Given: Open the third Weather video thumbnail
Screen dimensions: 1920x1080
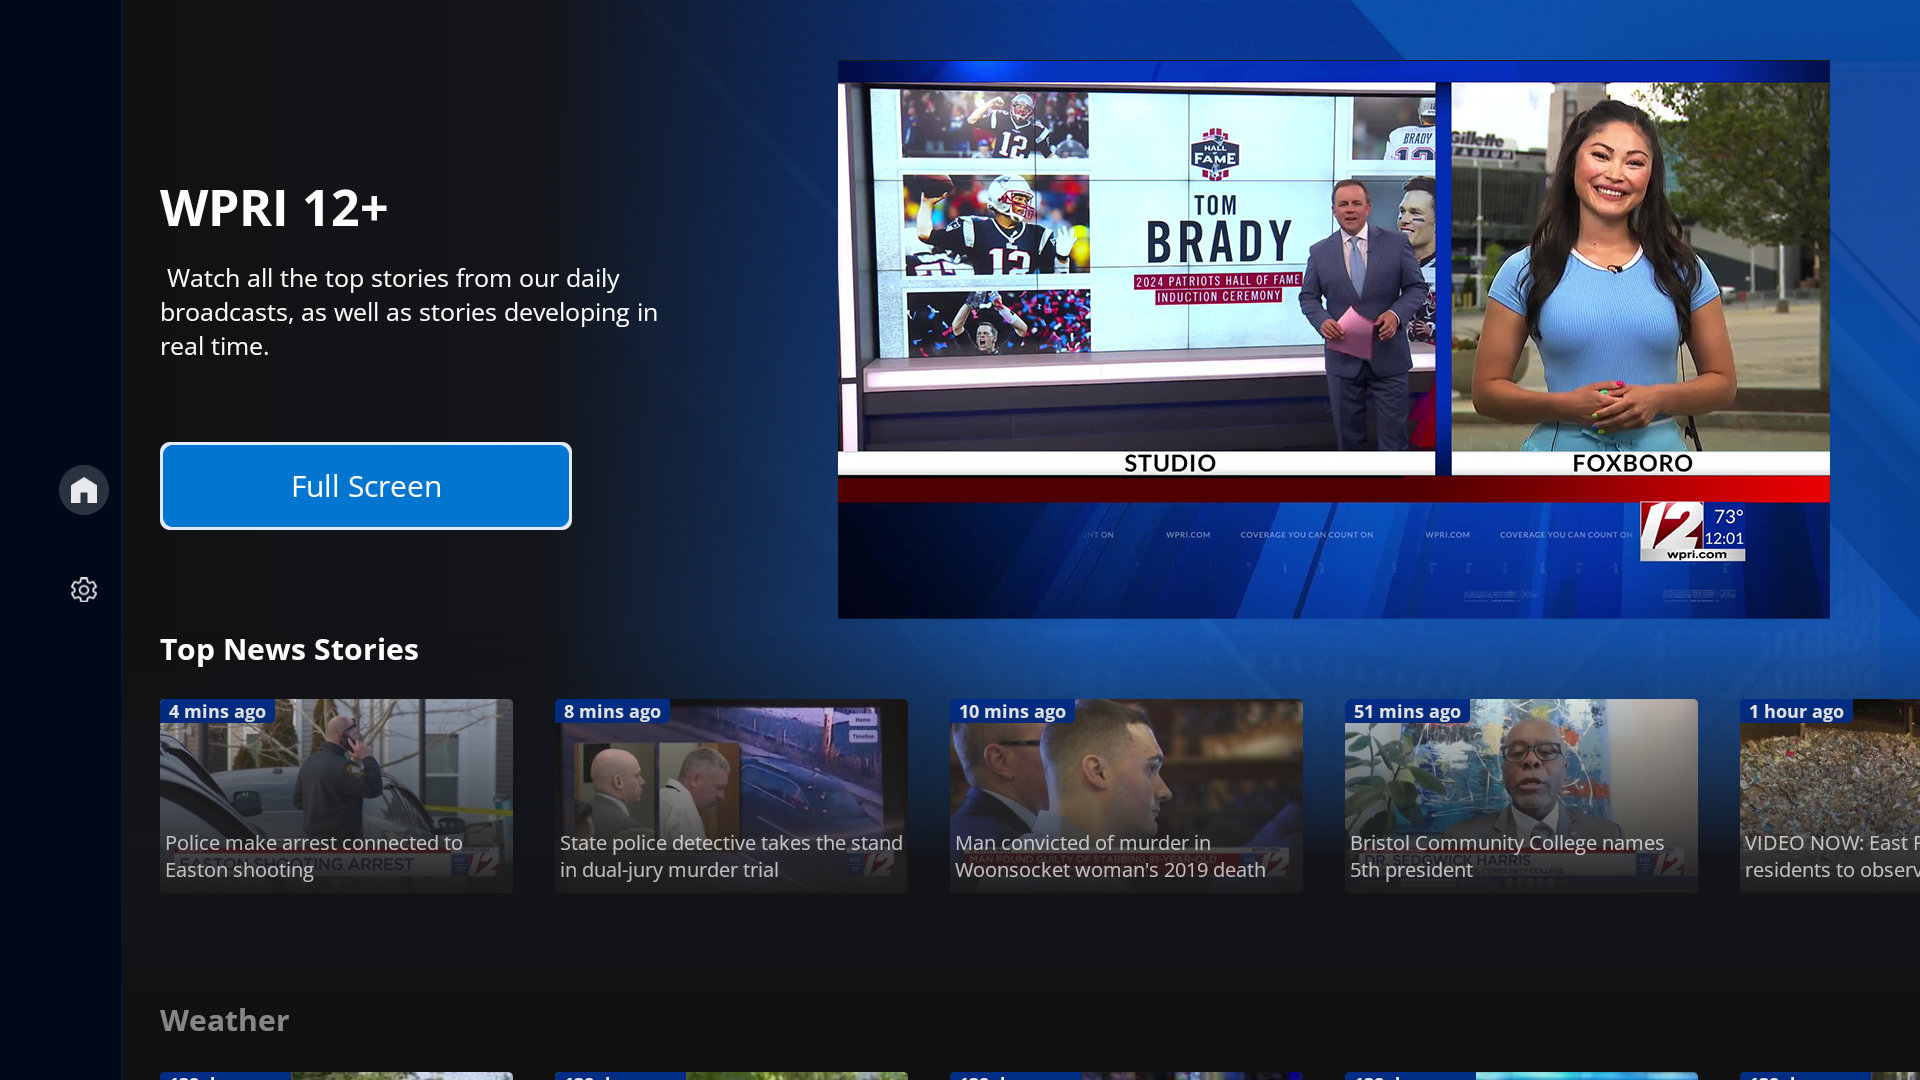Looking at the screenshot, I should click(x=1126, y=1076).
